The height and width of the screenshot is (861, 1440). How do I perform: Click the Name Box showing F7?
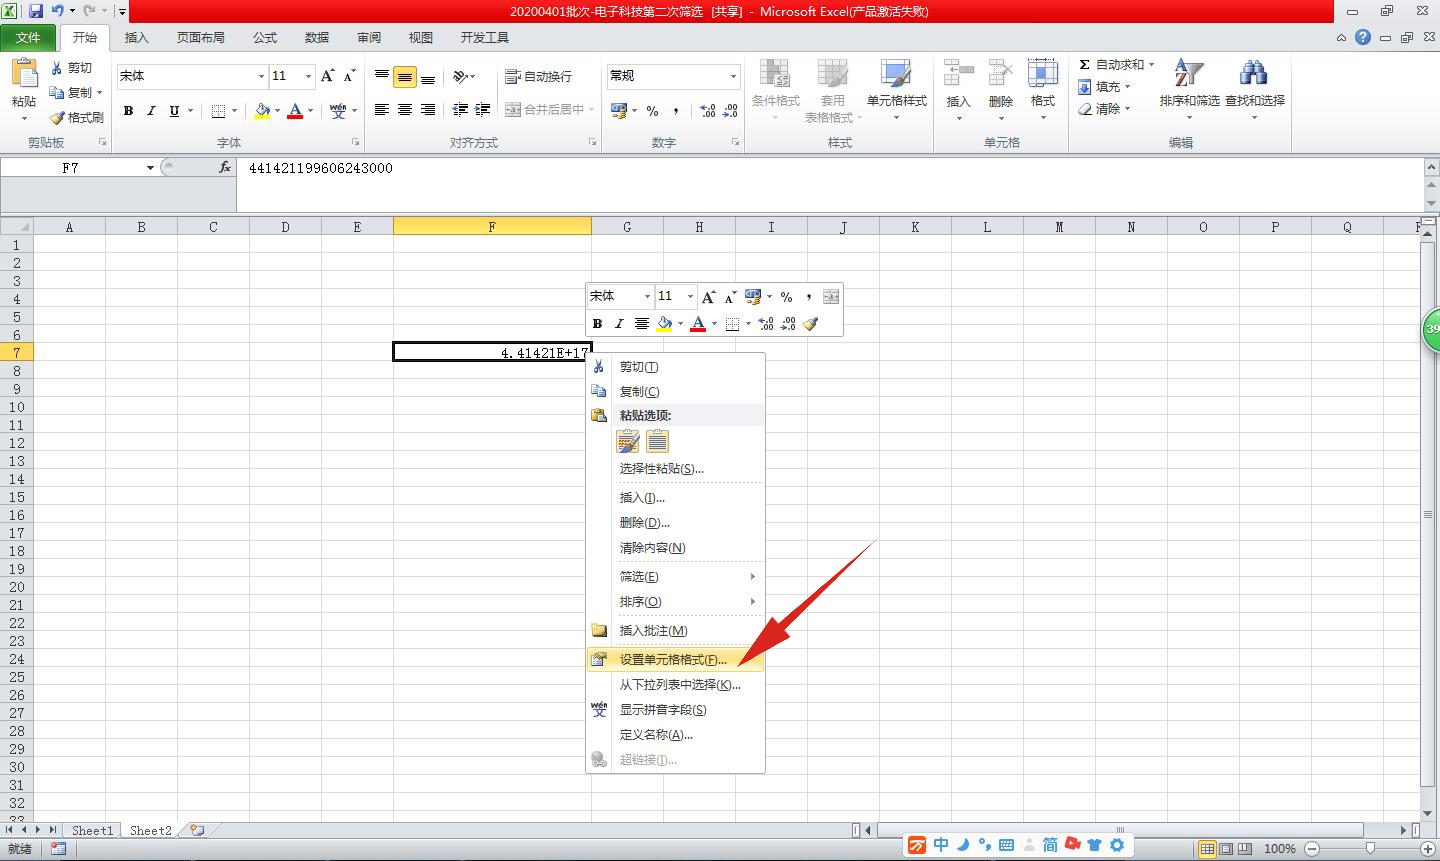click(70, 168)
